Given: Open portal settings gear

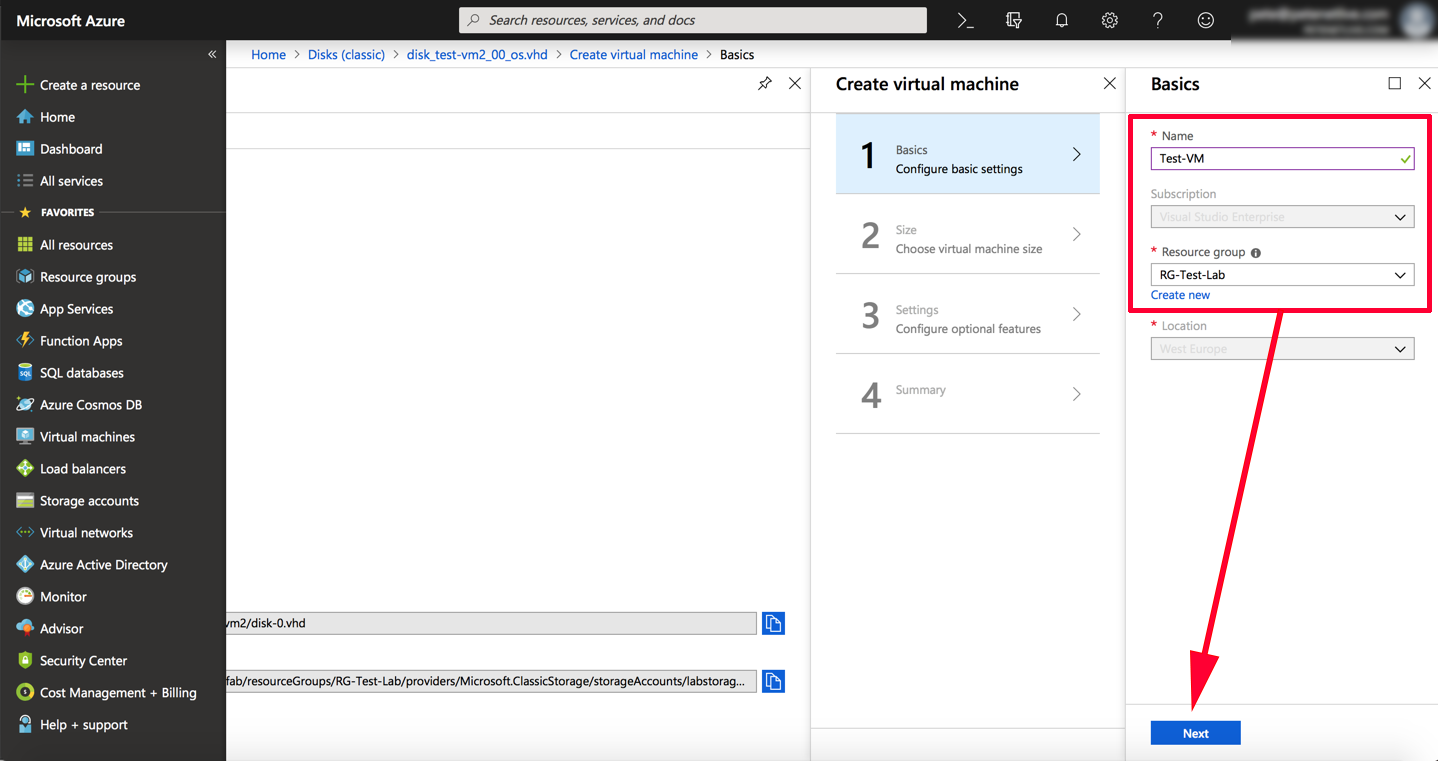Looking at the screenshot, I should click(x=1110, y=20).
